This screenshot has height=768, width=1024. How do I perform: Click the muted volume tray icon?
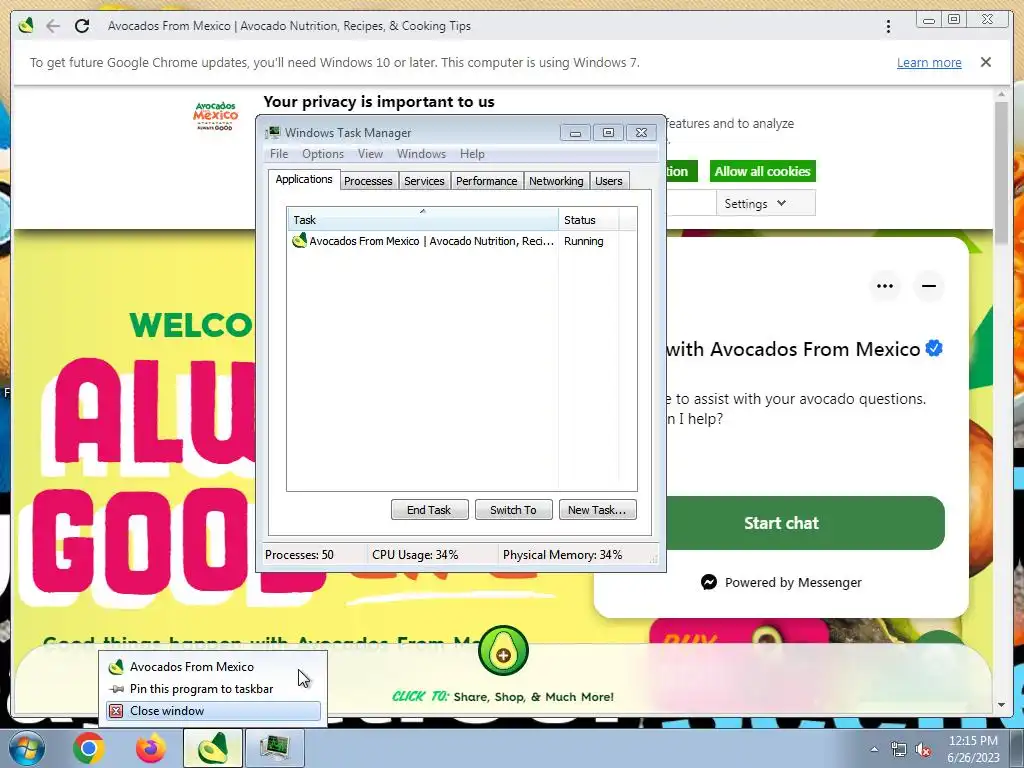(923, 750)
